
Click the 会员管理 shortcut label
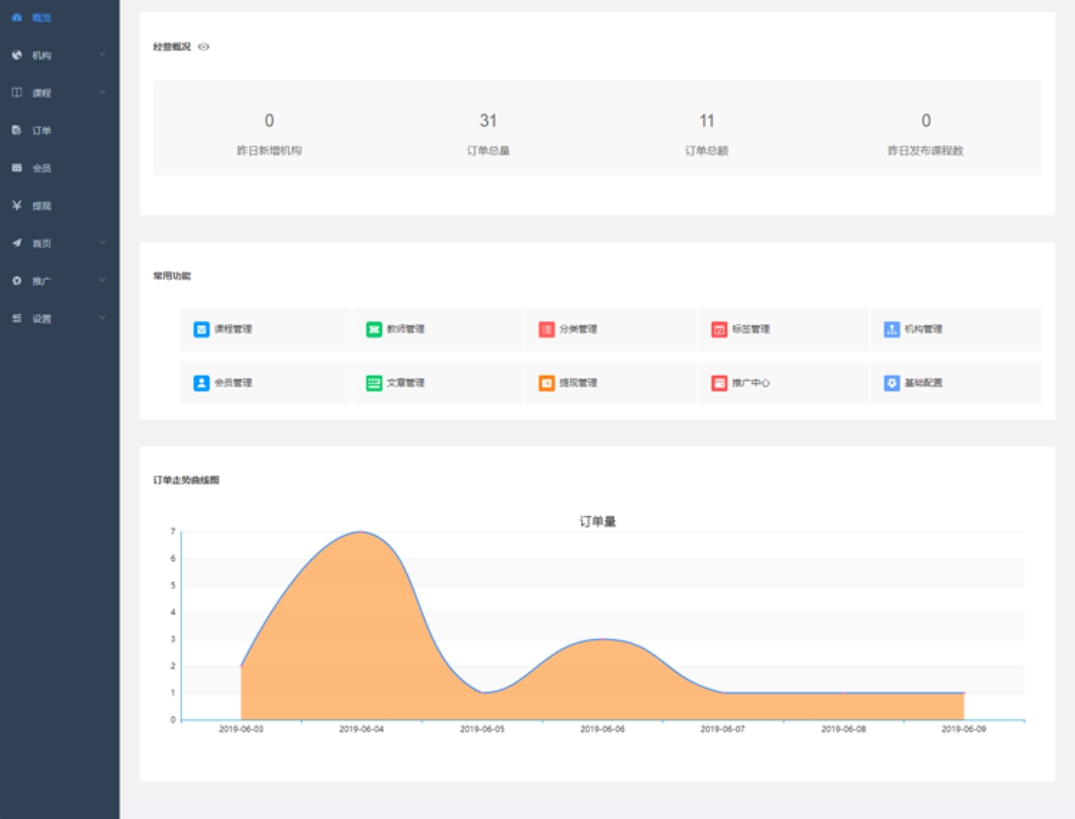click(x=233, y=383)
